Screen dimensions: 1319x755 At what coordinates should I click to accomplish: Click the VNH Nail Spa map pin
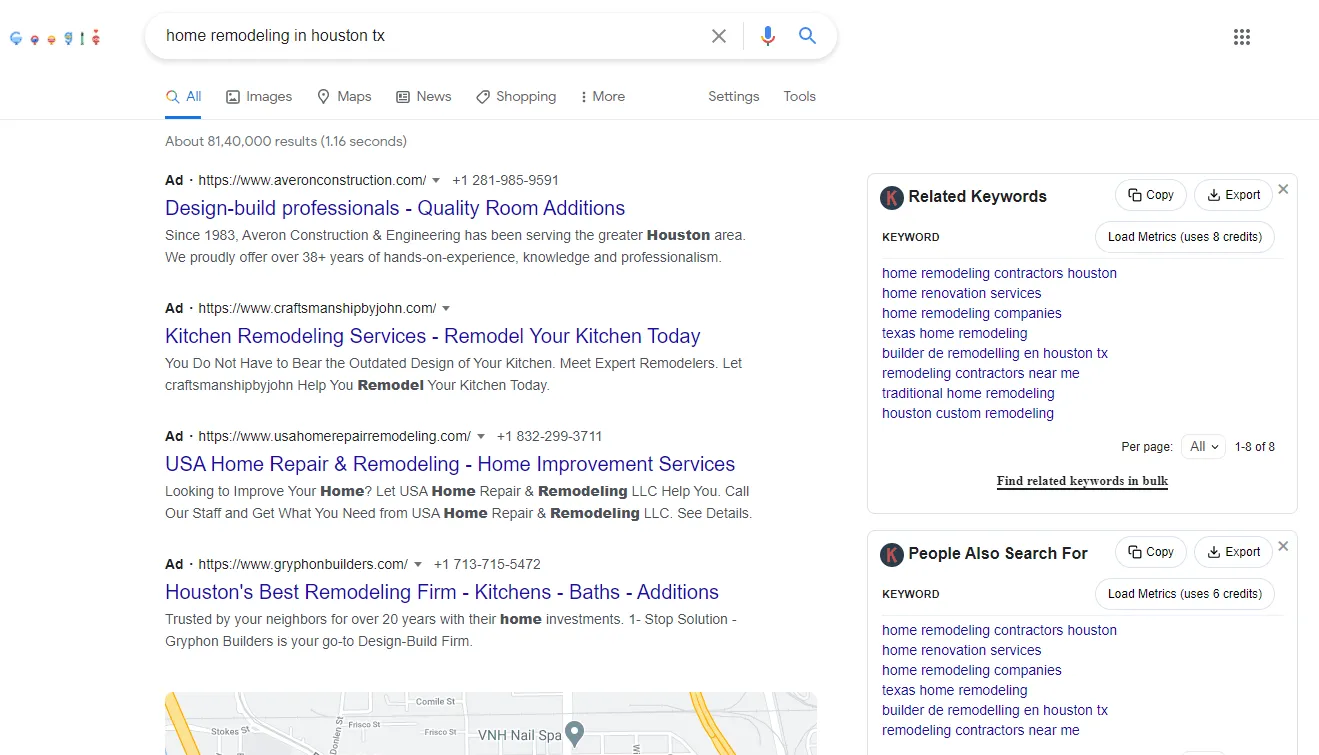pos(574,734)
